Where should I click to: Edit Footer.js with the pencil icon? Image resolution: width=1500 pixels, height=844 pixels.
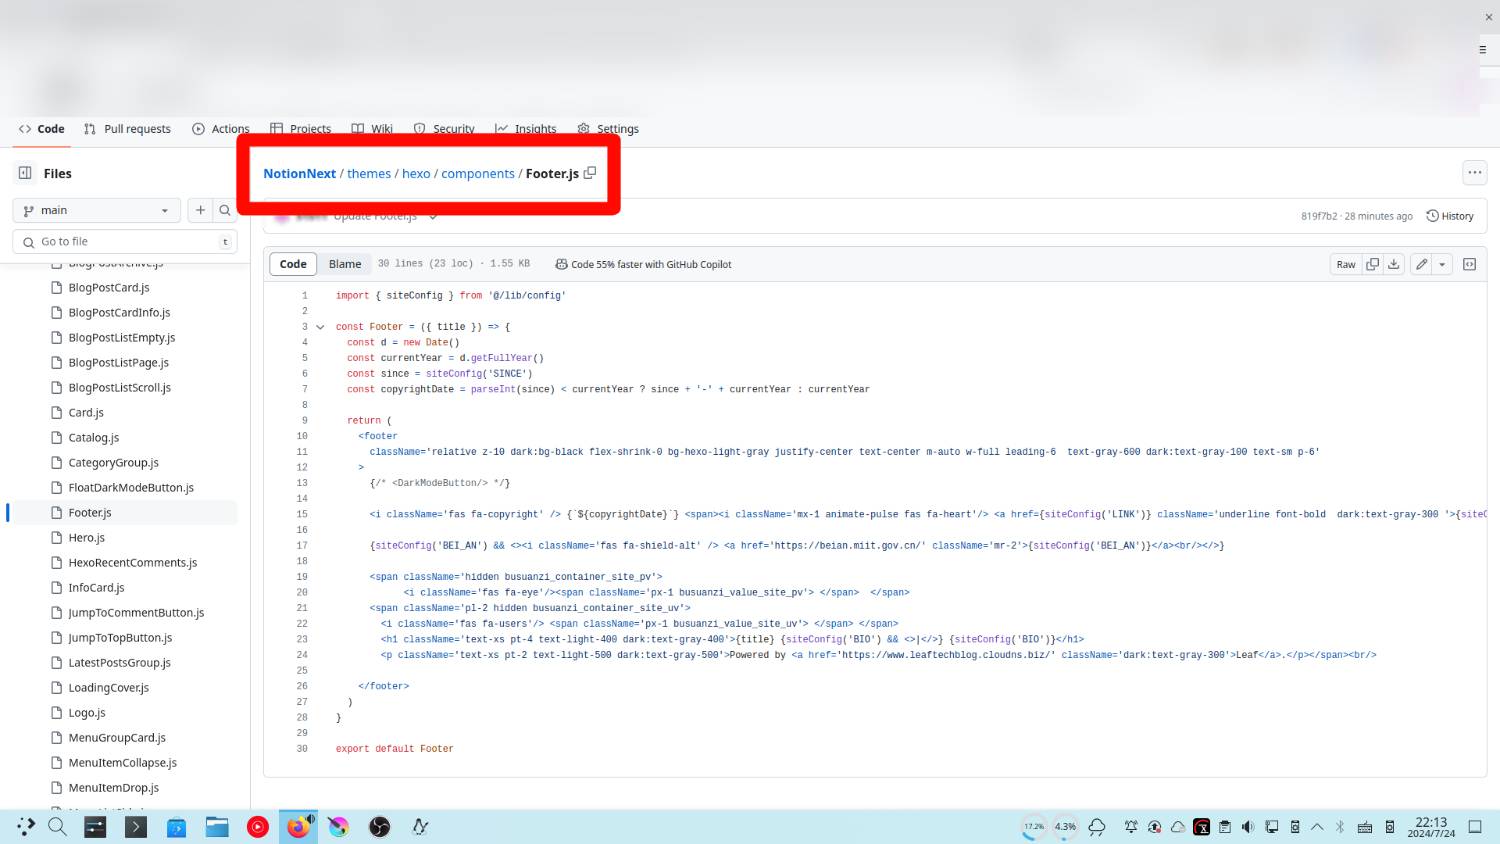click(1421, 264)
